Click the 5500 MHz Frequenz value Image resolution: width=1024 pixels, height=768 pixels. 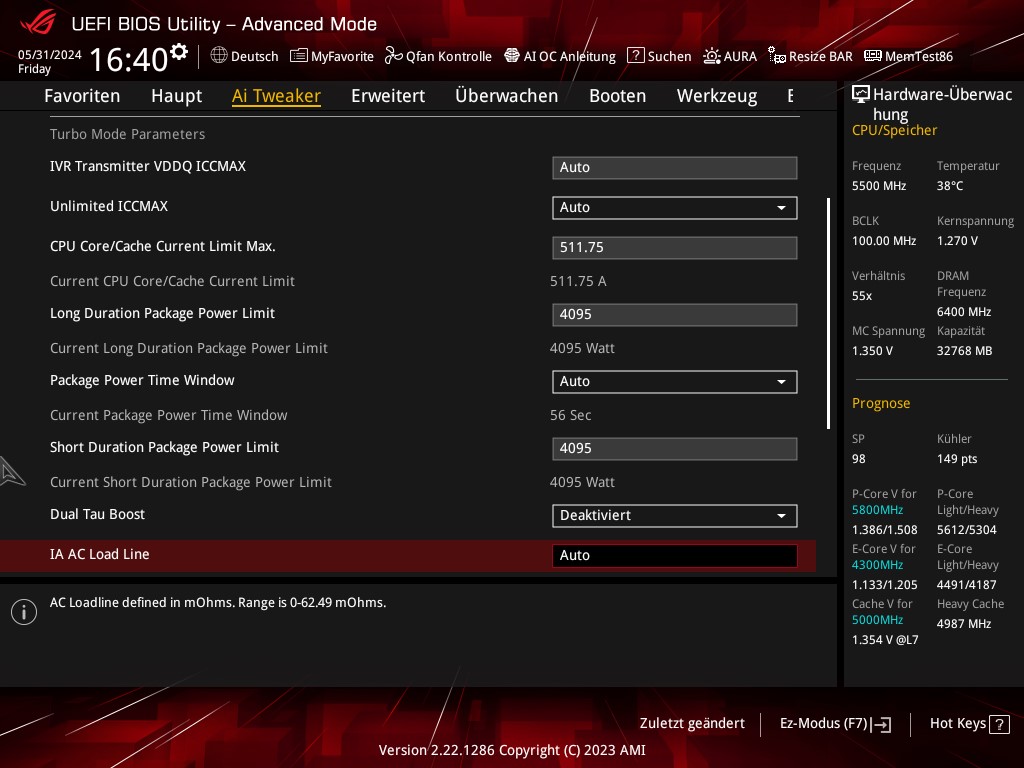pyautogui.click(x=879, y=185)
